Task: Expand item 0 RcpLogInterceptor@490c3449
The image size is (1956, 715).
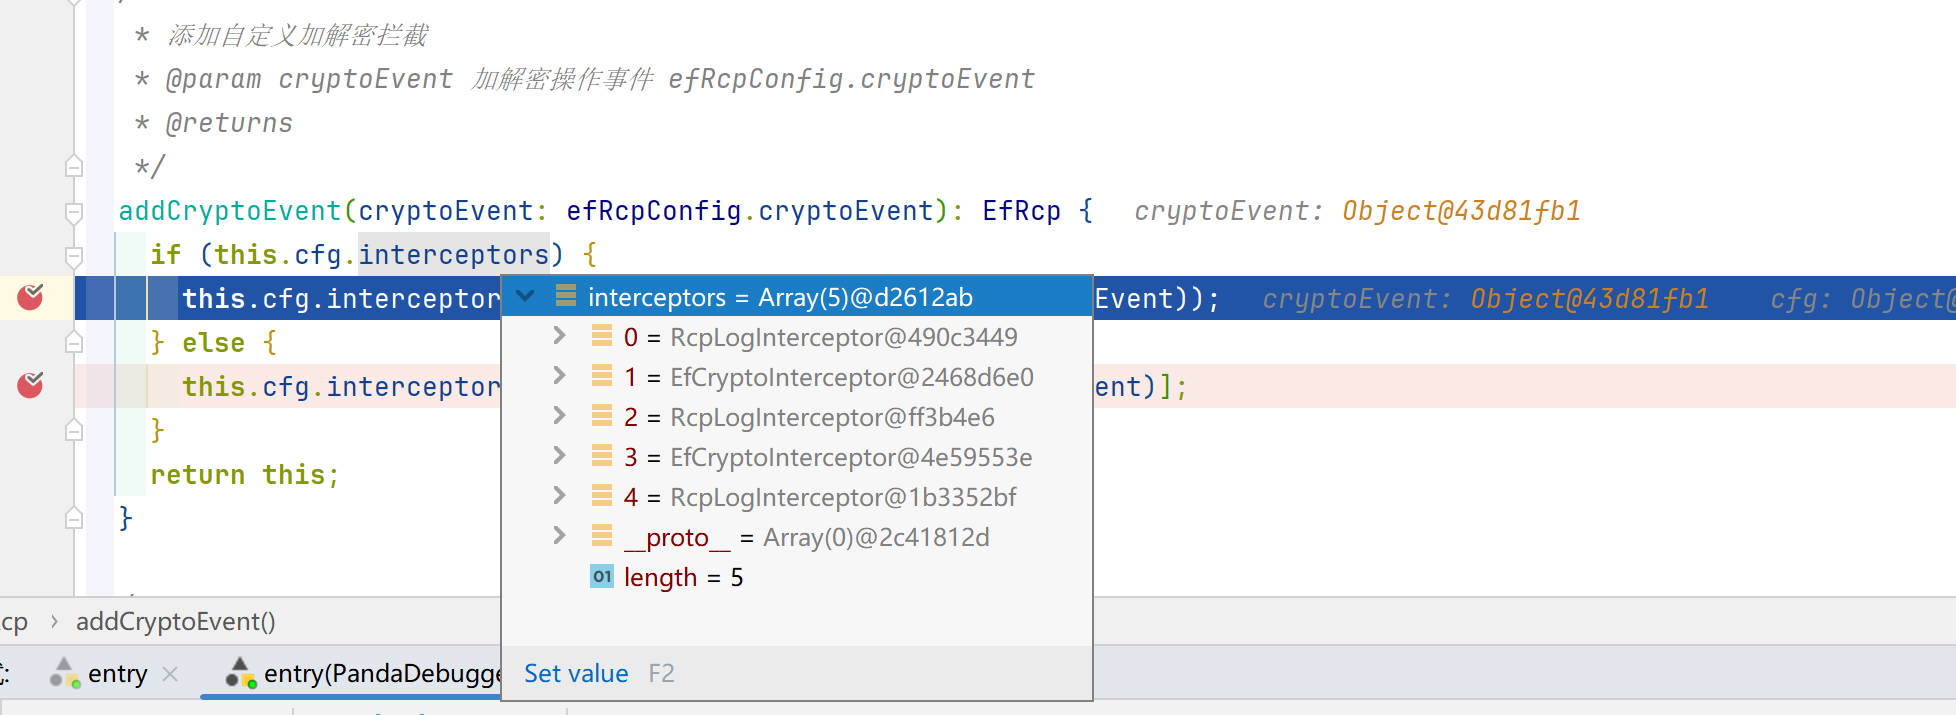Action: click(560, 336)
